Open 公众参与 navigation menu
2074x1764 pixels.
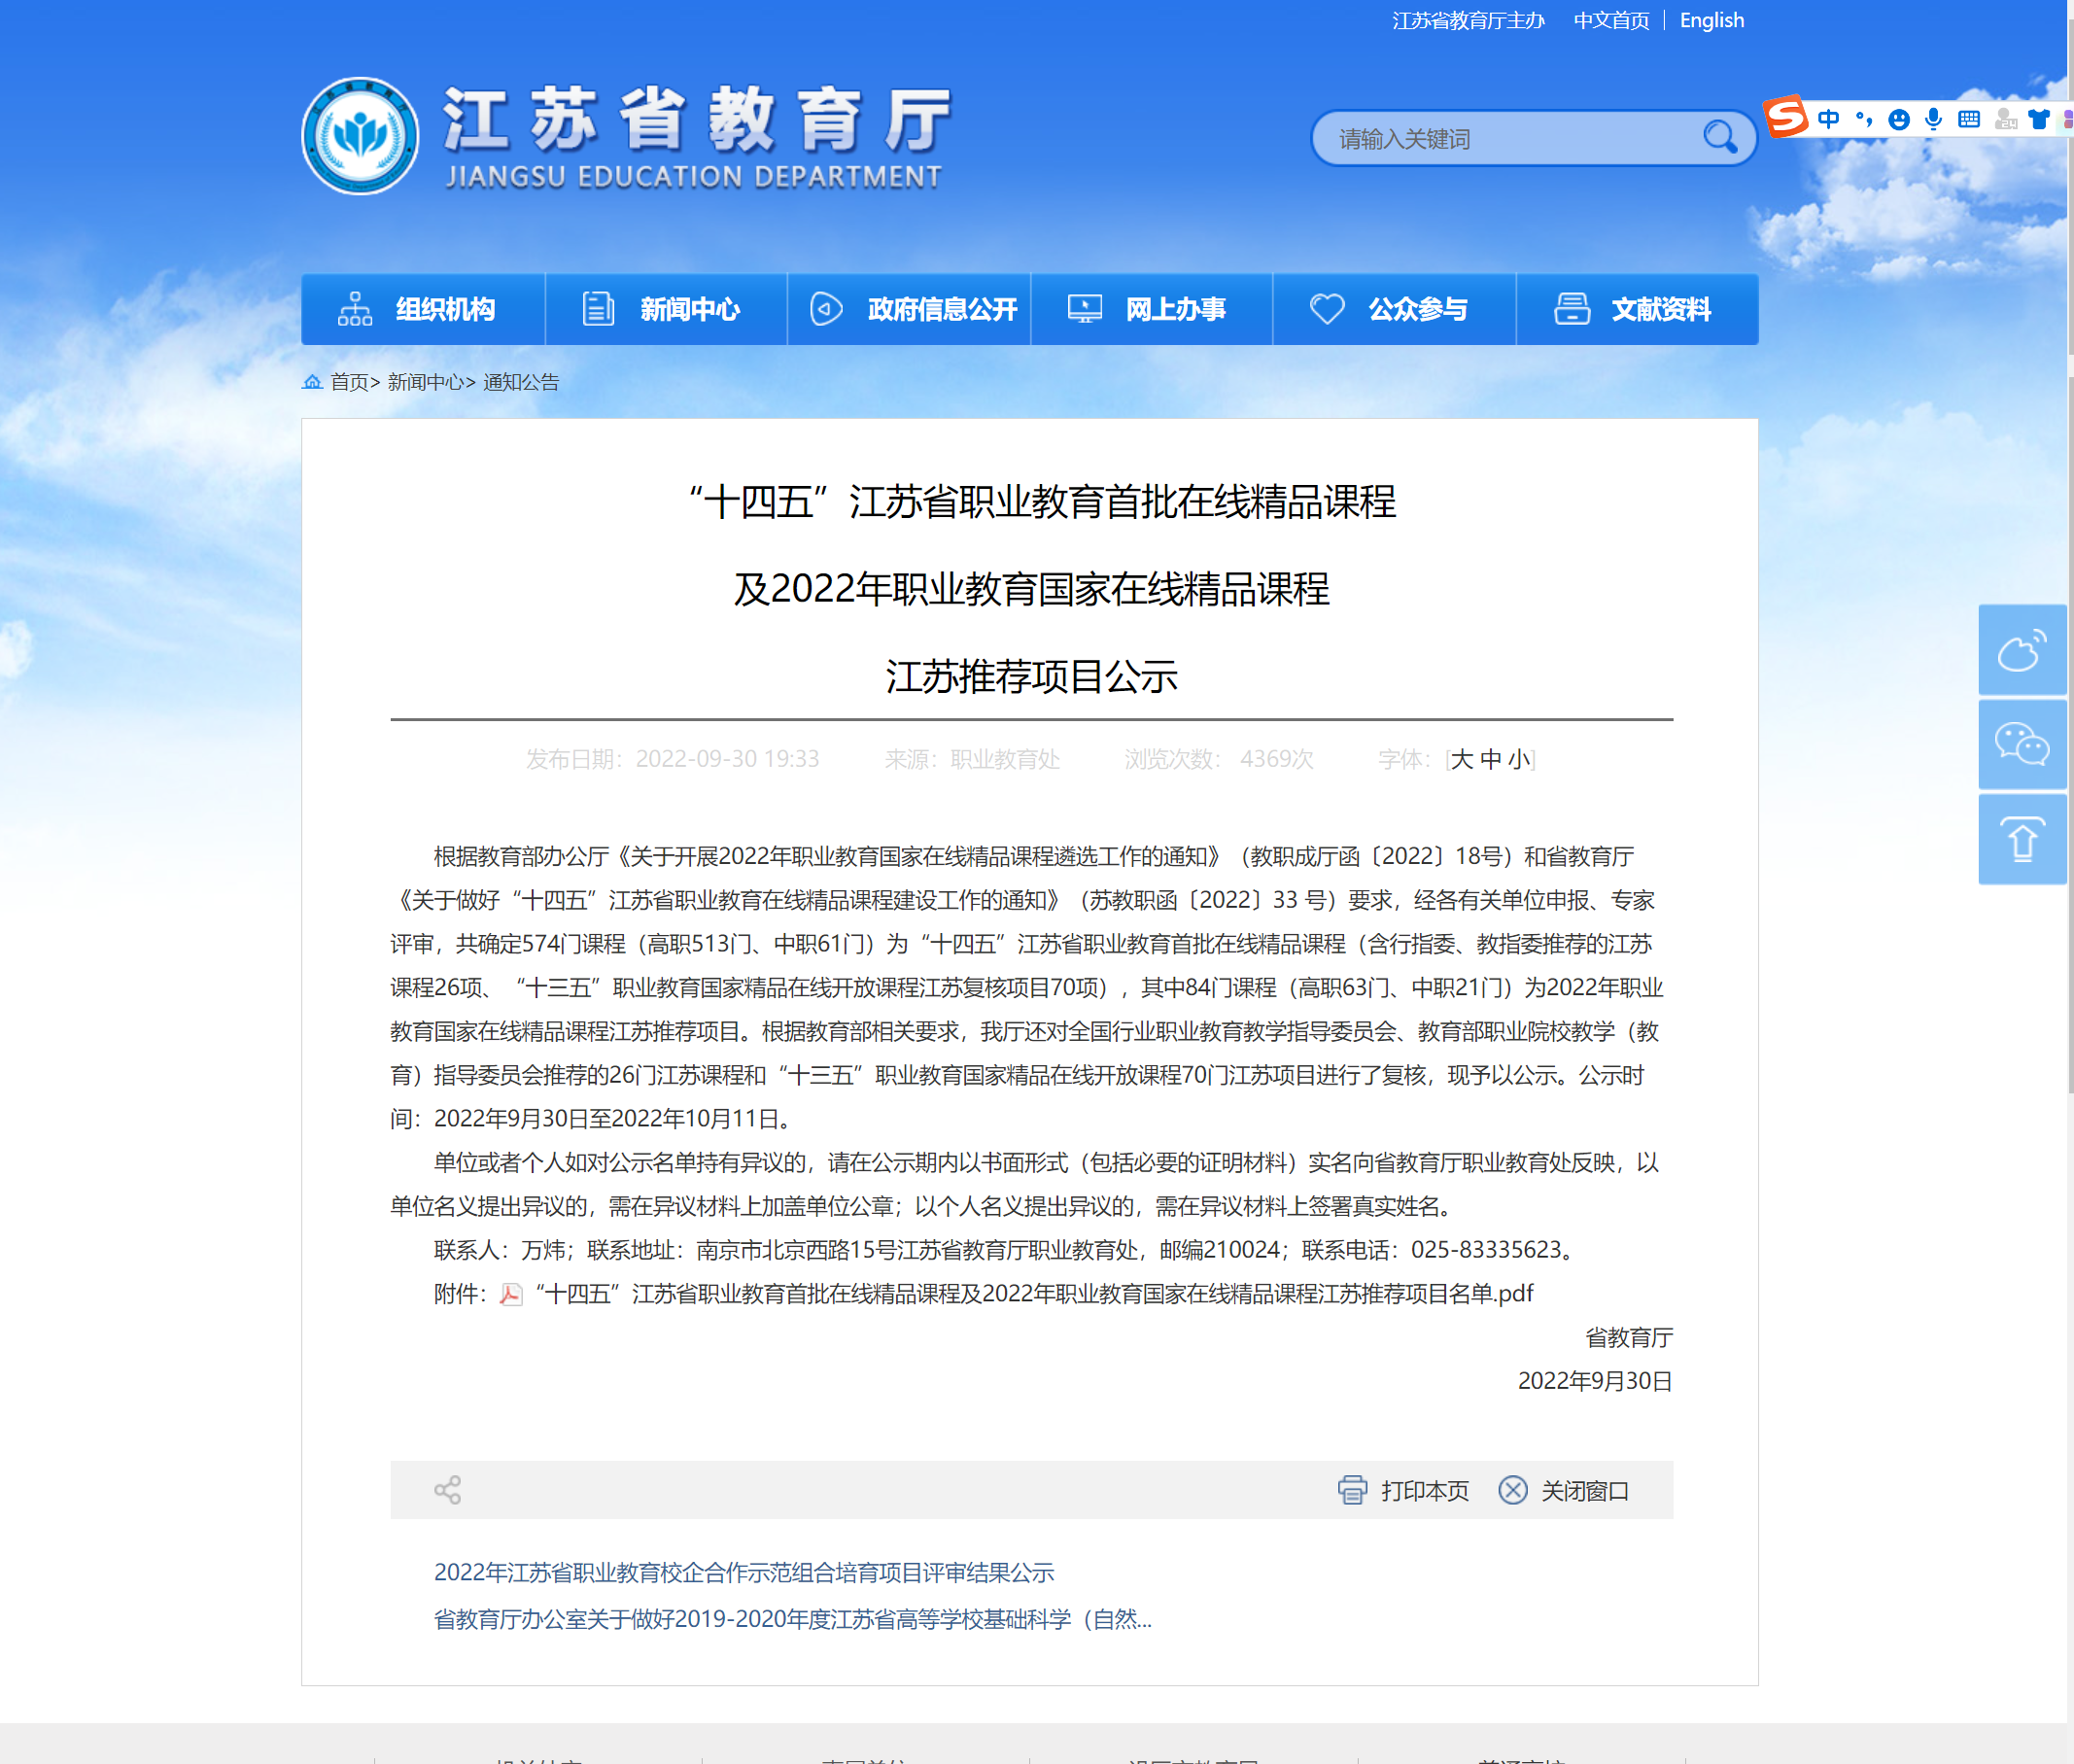click(1394, 309)
